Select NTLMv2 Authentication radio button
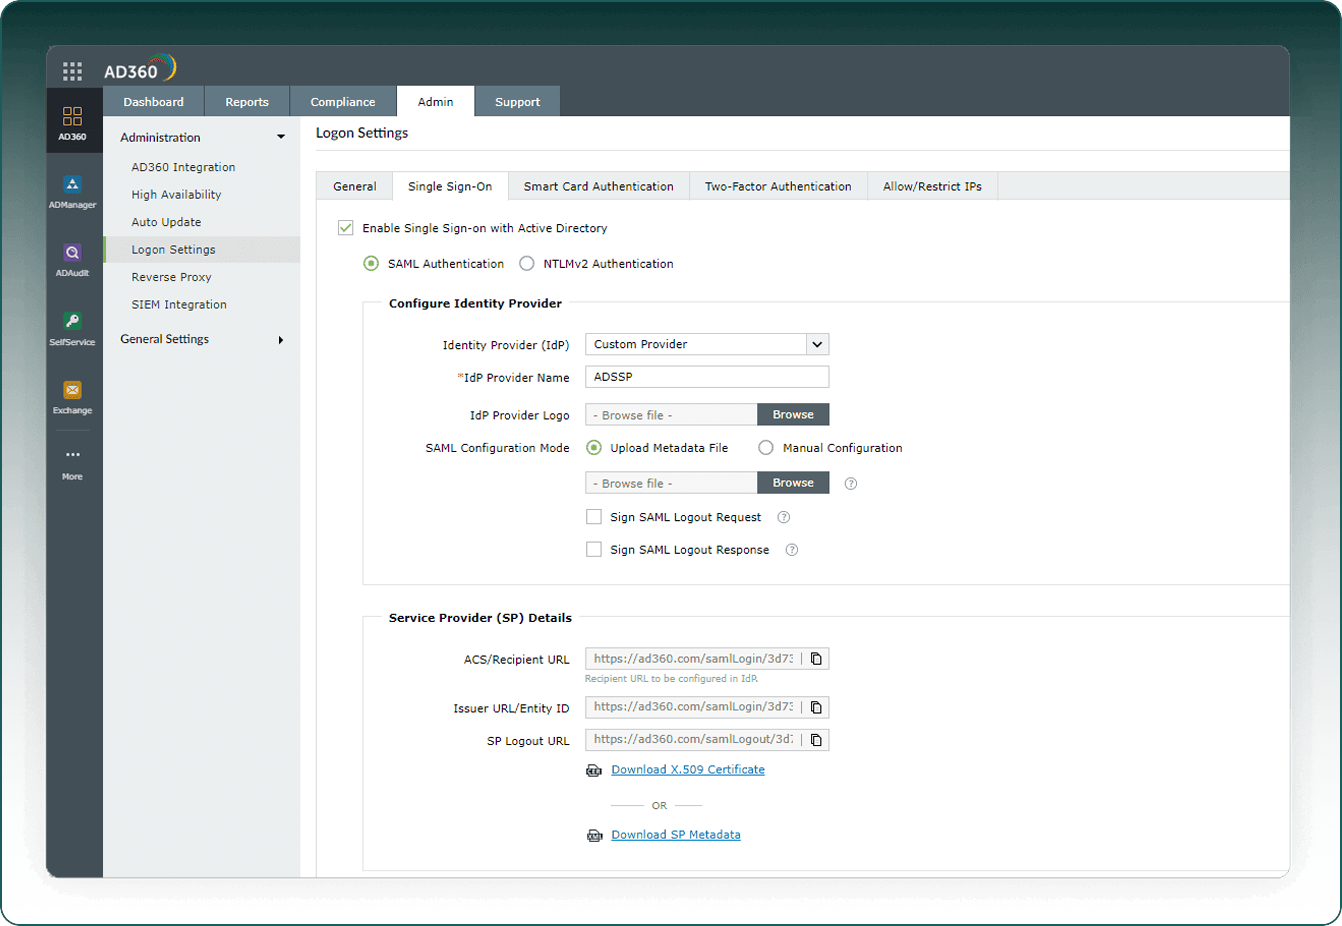This screenshot has width=1342, height=926. 527,264
